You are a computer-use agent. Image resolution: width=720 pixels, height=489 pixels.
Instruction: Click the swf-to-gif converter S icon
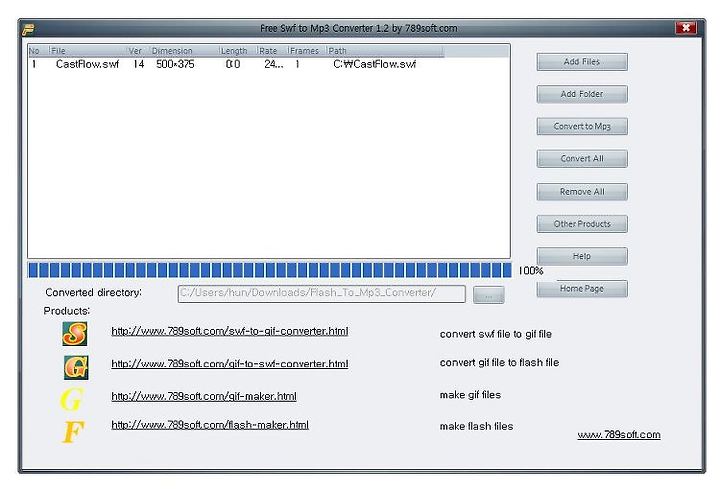74,334
